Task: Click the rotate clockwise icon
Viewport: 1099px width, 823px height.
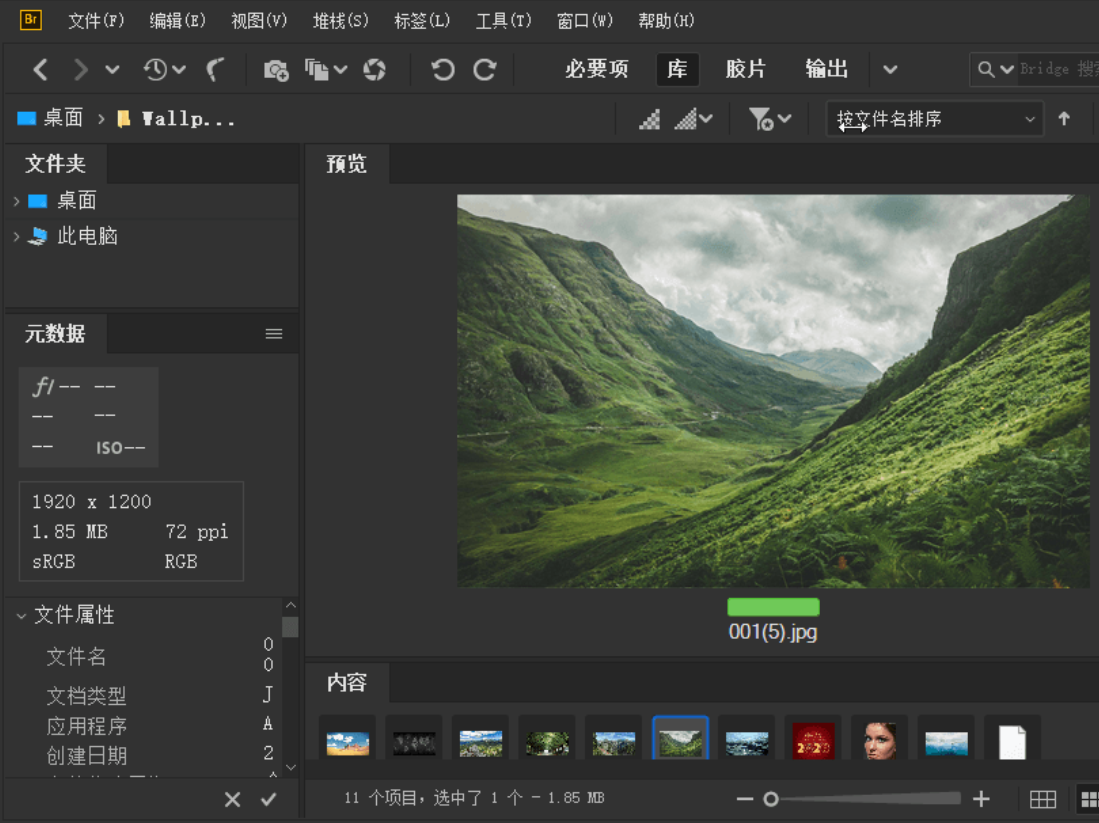Action: click(x=485, y=70)
